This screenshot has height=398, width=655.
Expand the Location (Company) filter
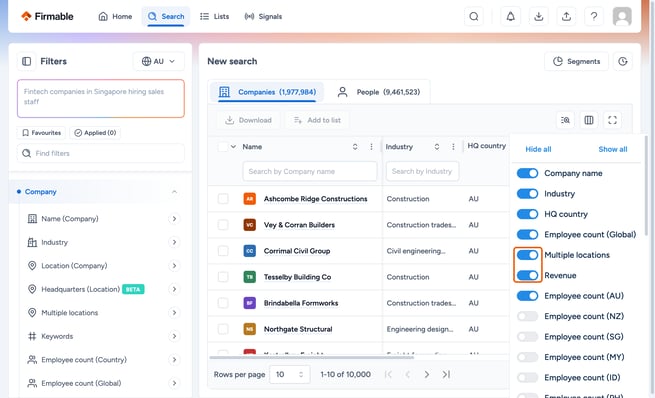[174, 266]
